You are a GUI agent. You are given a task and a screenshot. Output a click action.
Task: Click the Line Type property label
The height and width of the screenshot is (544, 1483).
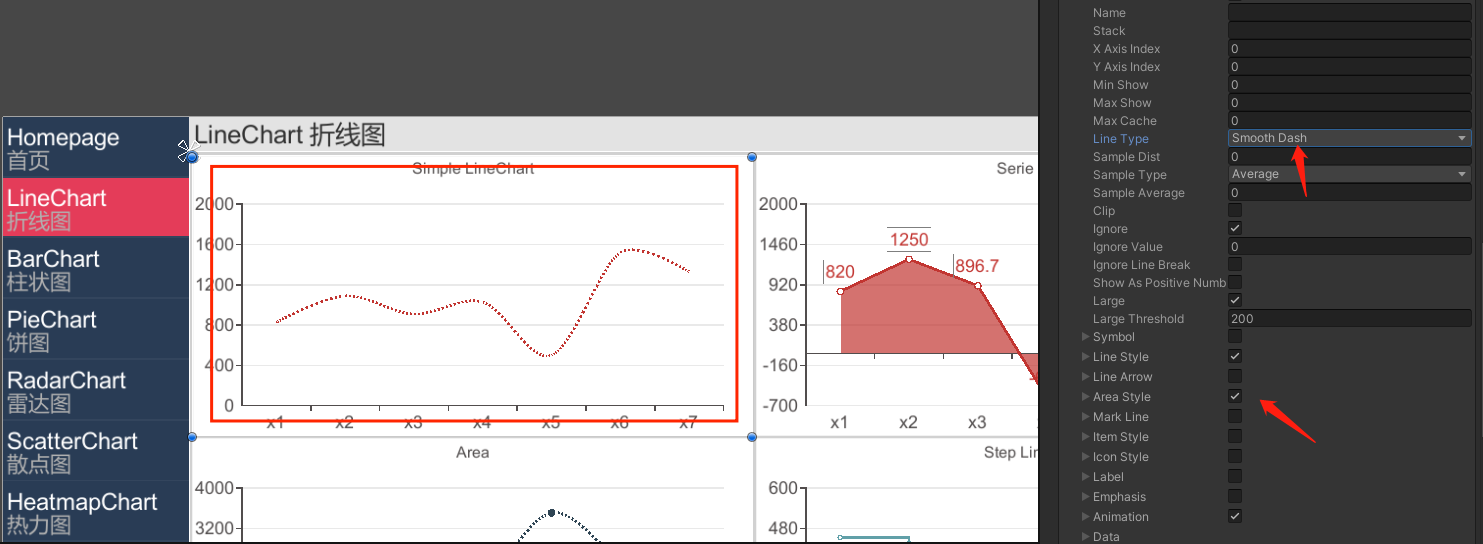tap(1120, 139)
